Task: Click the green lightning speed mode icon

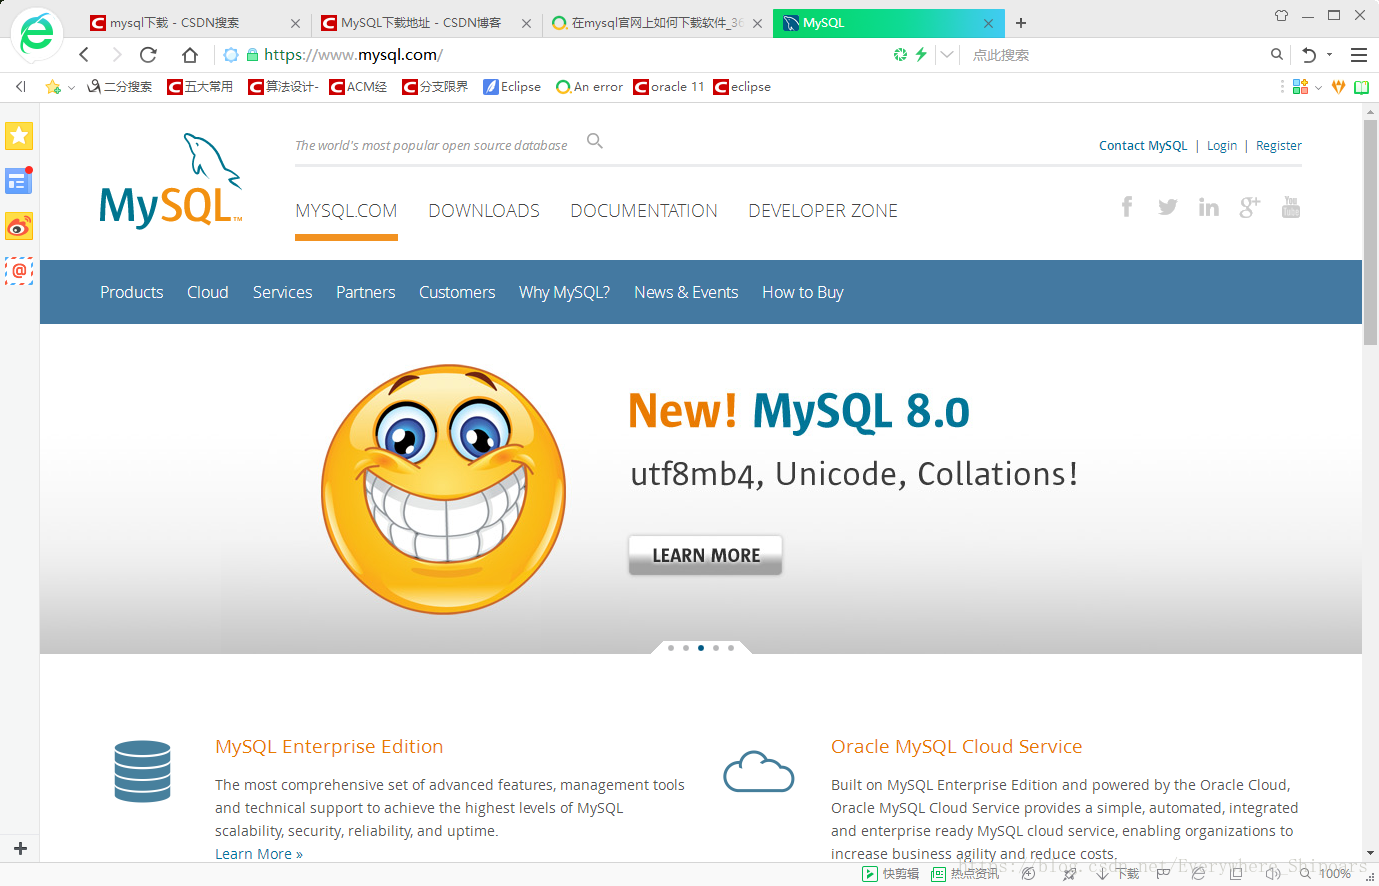Action: pyautogui.click(x=921, y=55)
